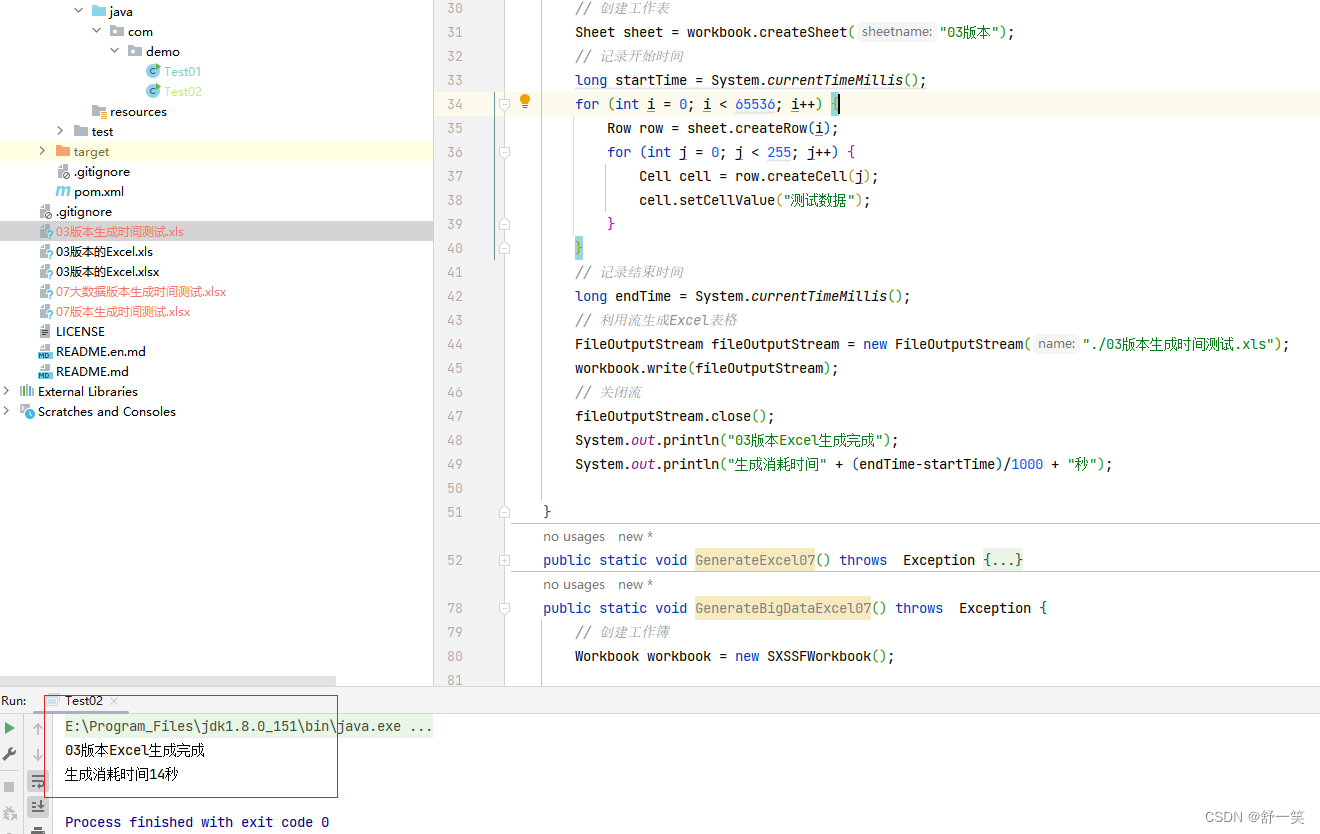Click 'new *' author hint above GenerateBigDataExcel07
The image size is (1320, 834).
click(635, 585)
